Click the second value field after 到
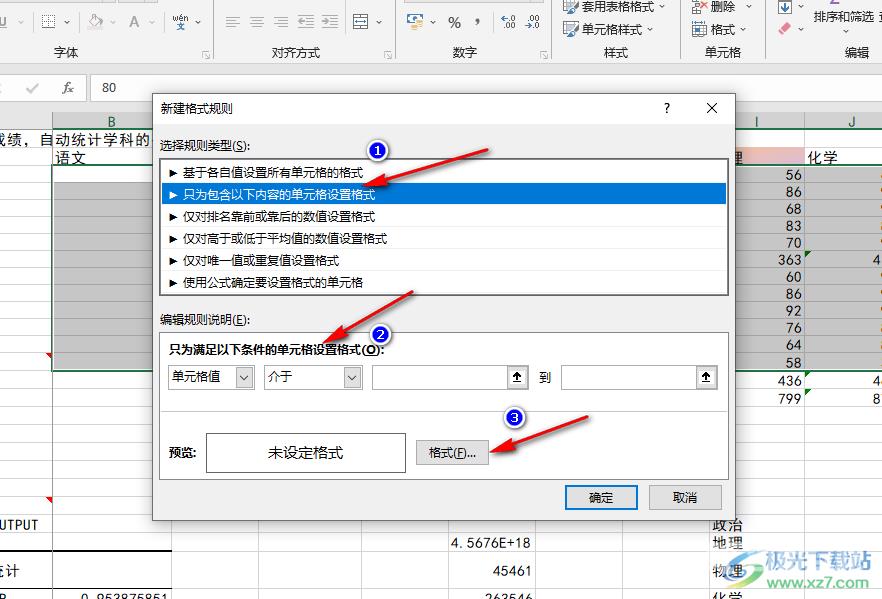This screenshot has width=882, height=599. [x=629, y=377]
